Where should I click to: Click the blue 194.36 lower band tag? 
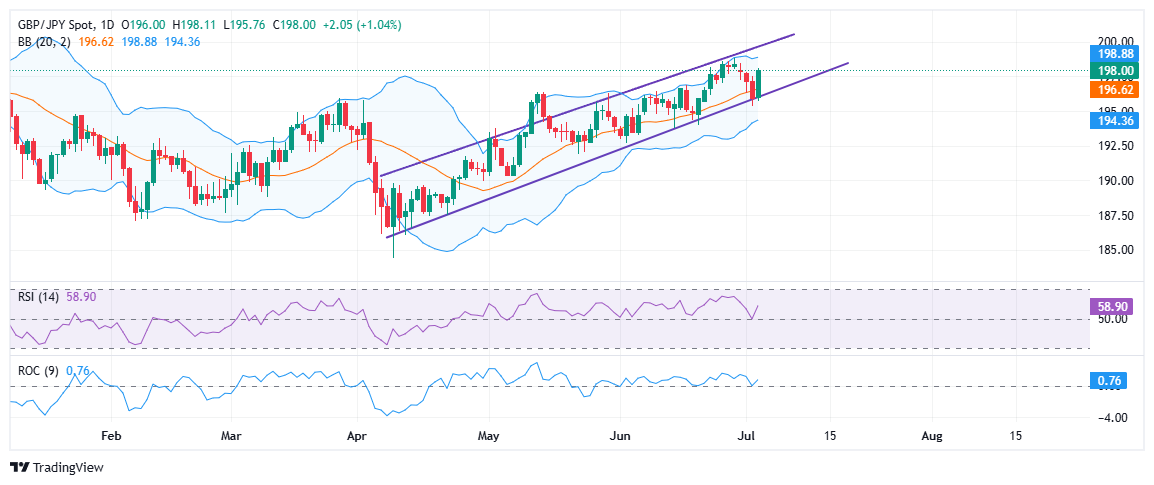[1114, 121]
